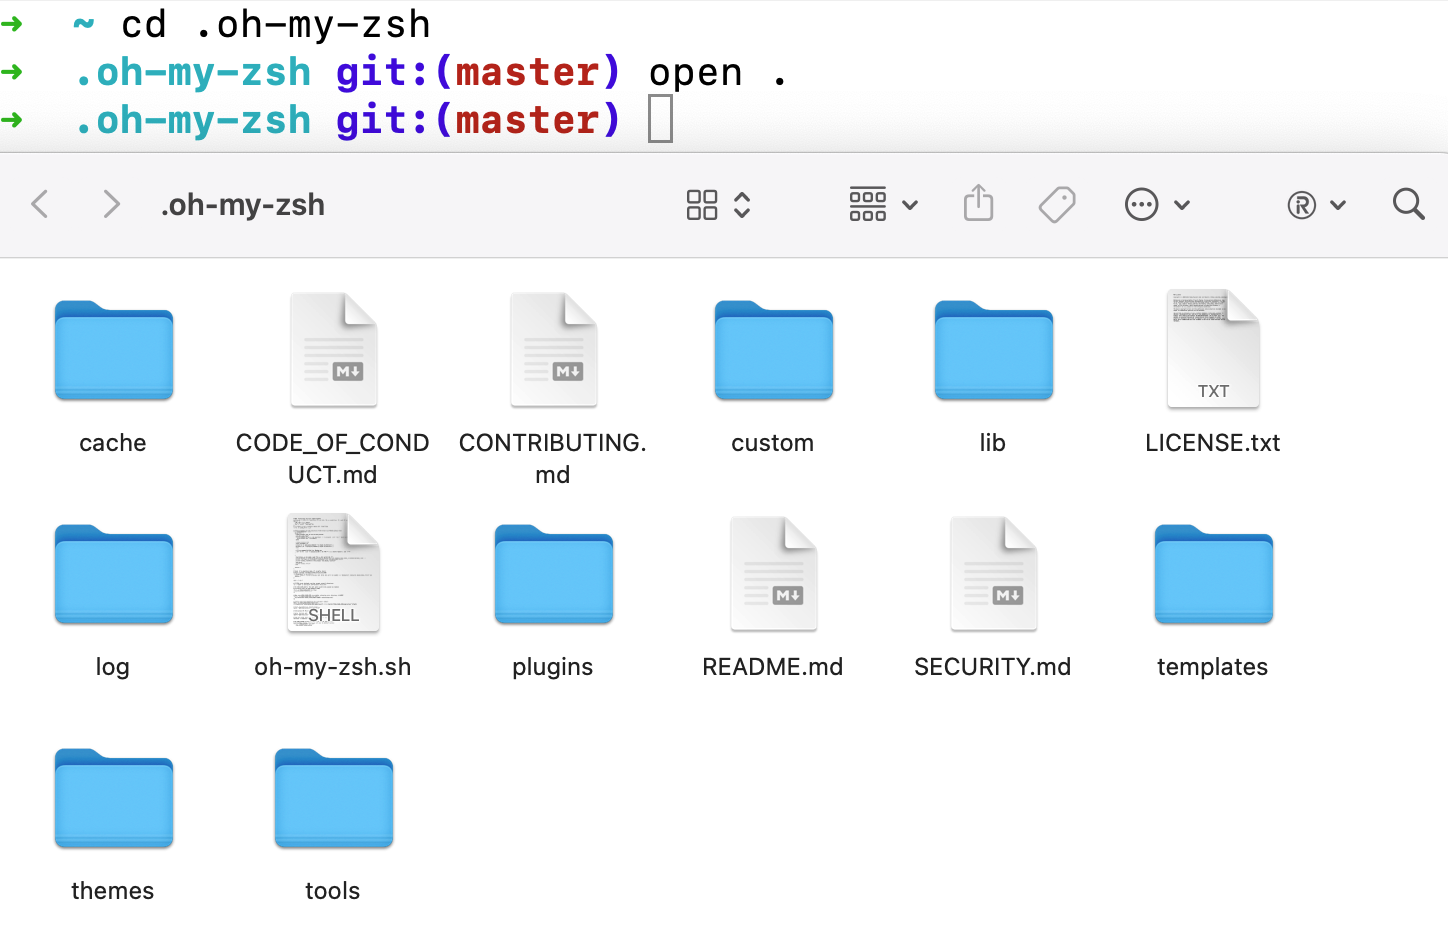This screenshot has width=1448, height=936.
Task: Open the Action ellipsis menu
Action: 1141,205
